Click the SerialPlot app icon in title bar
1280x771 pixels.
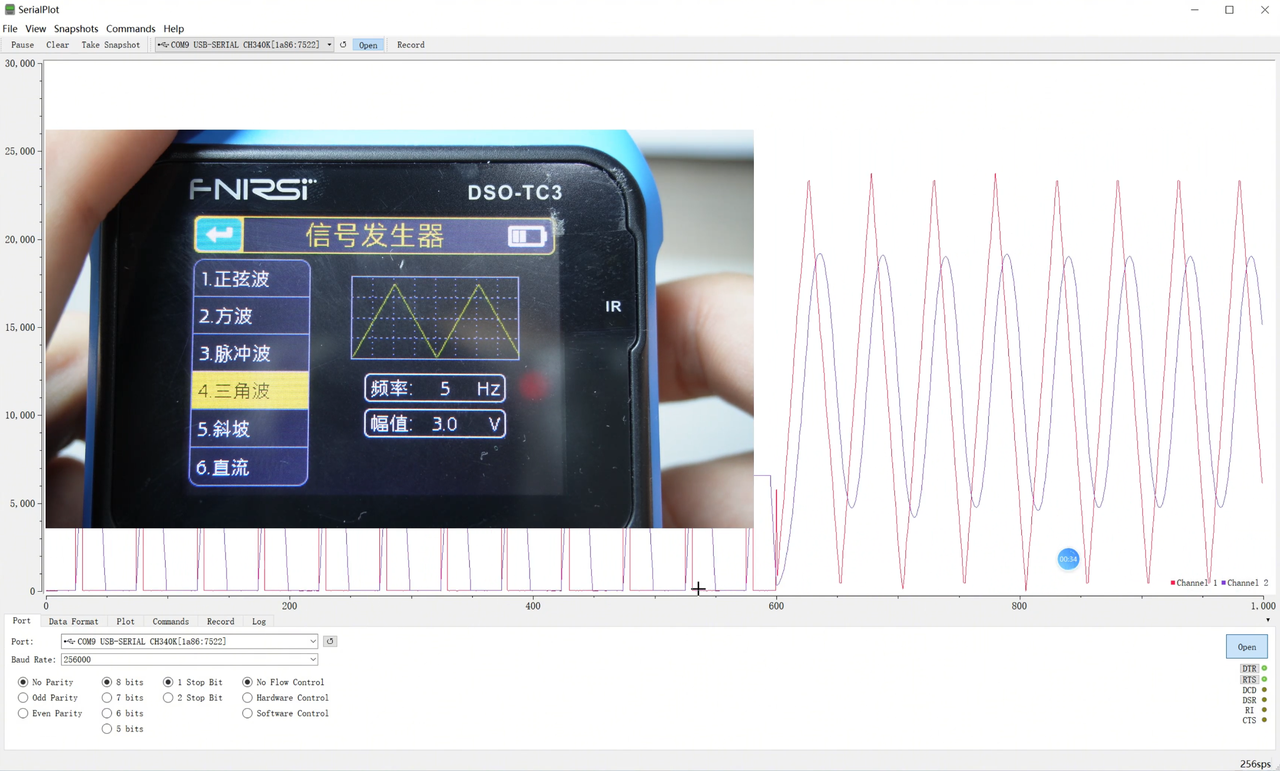9,9
